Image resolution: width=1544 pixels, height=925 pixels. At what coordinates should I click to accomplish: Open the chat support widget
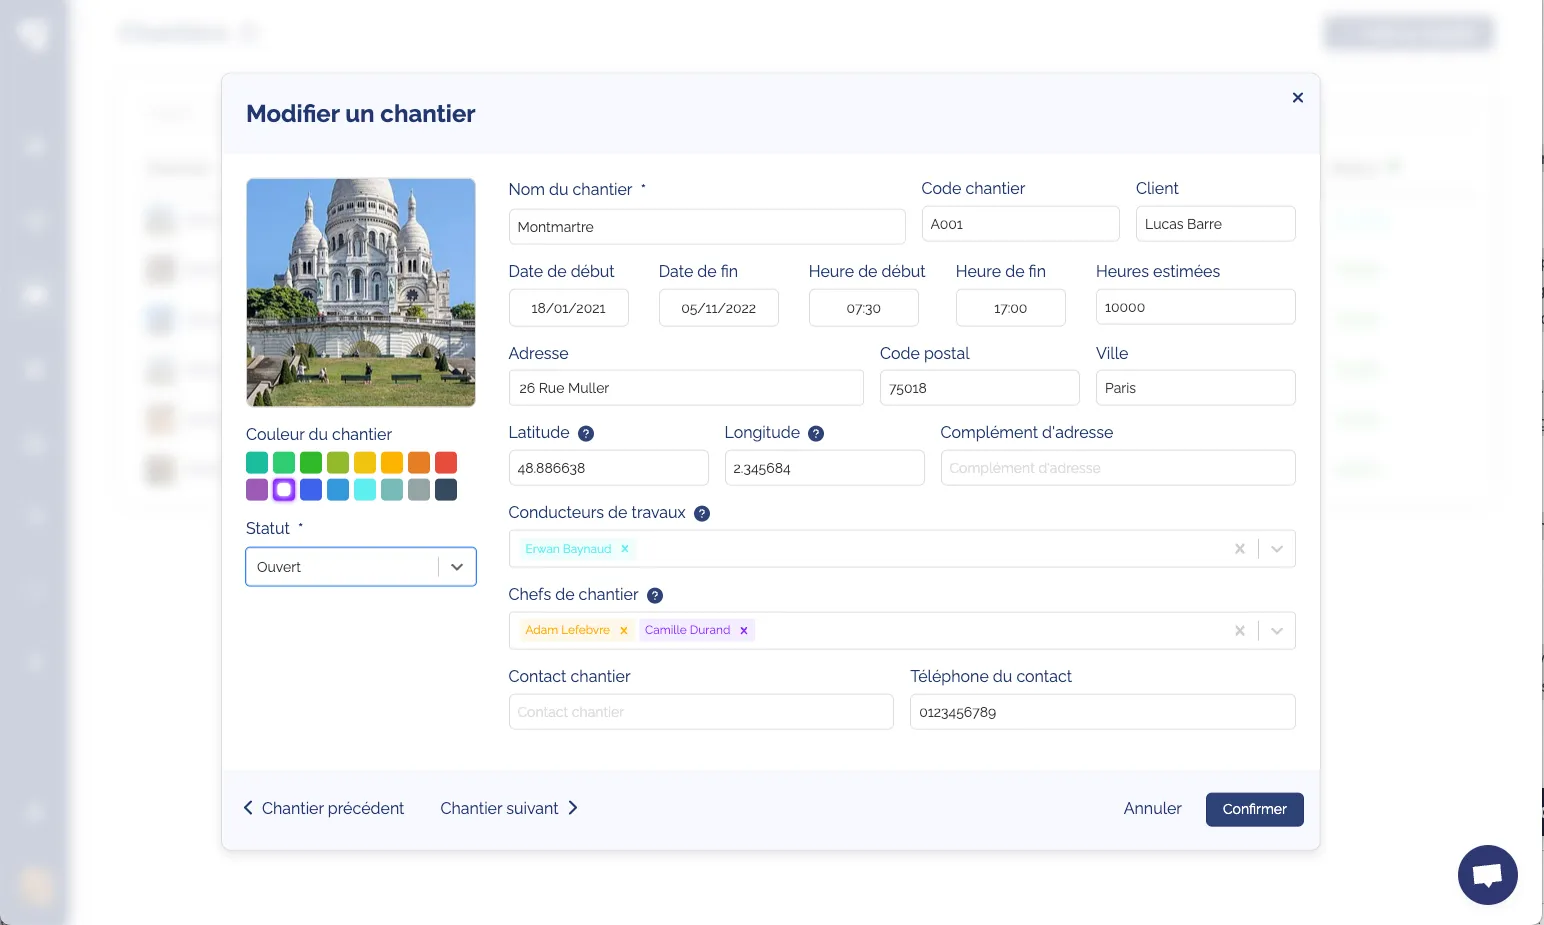click(1487, 875)
